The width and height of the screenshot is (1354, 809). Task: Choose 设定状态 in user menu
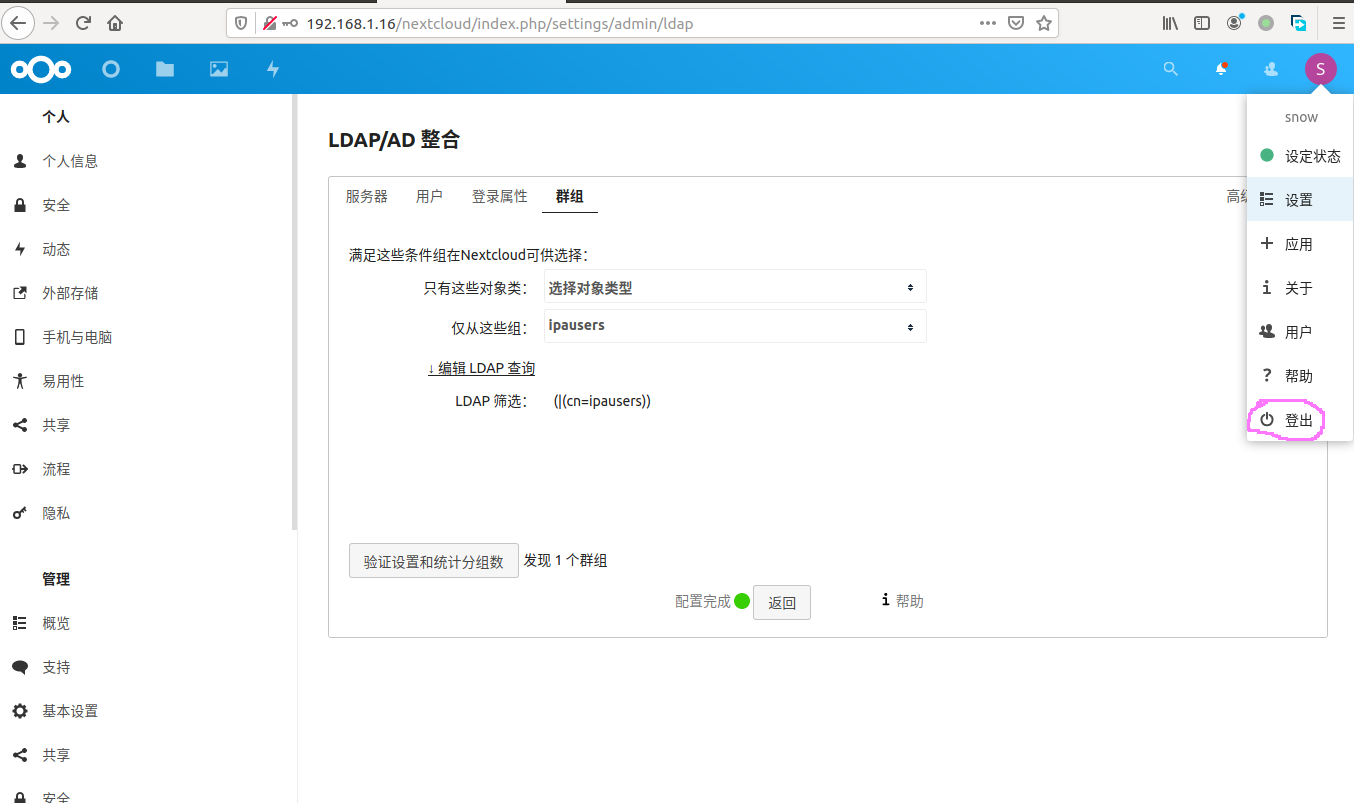1300,156
